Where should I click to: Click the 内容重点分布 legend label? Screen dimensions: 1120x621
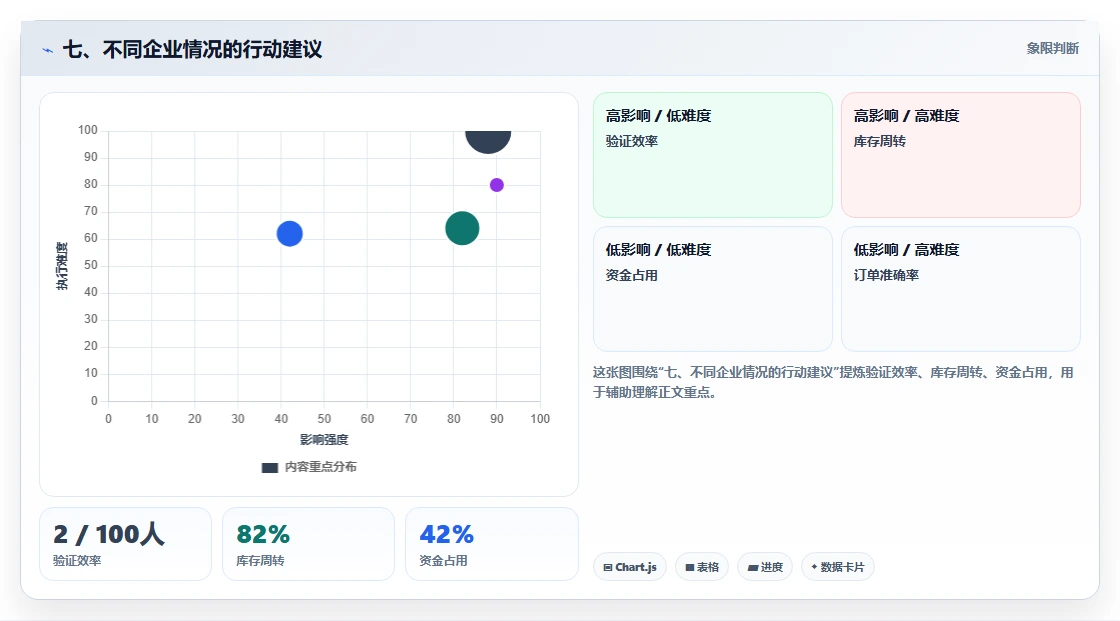320,467
